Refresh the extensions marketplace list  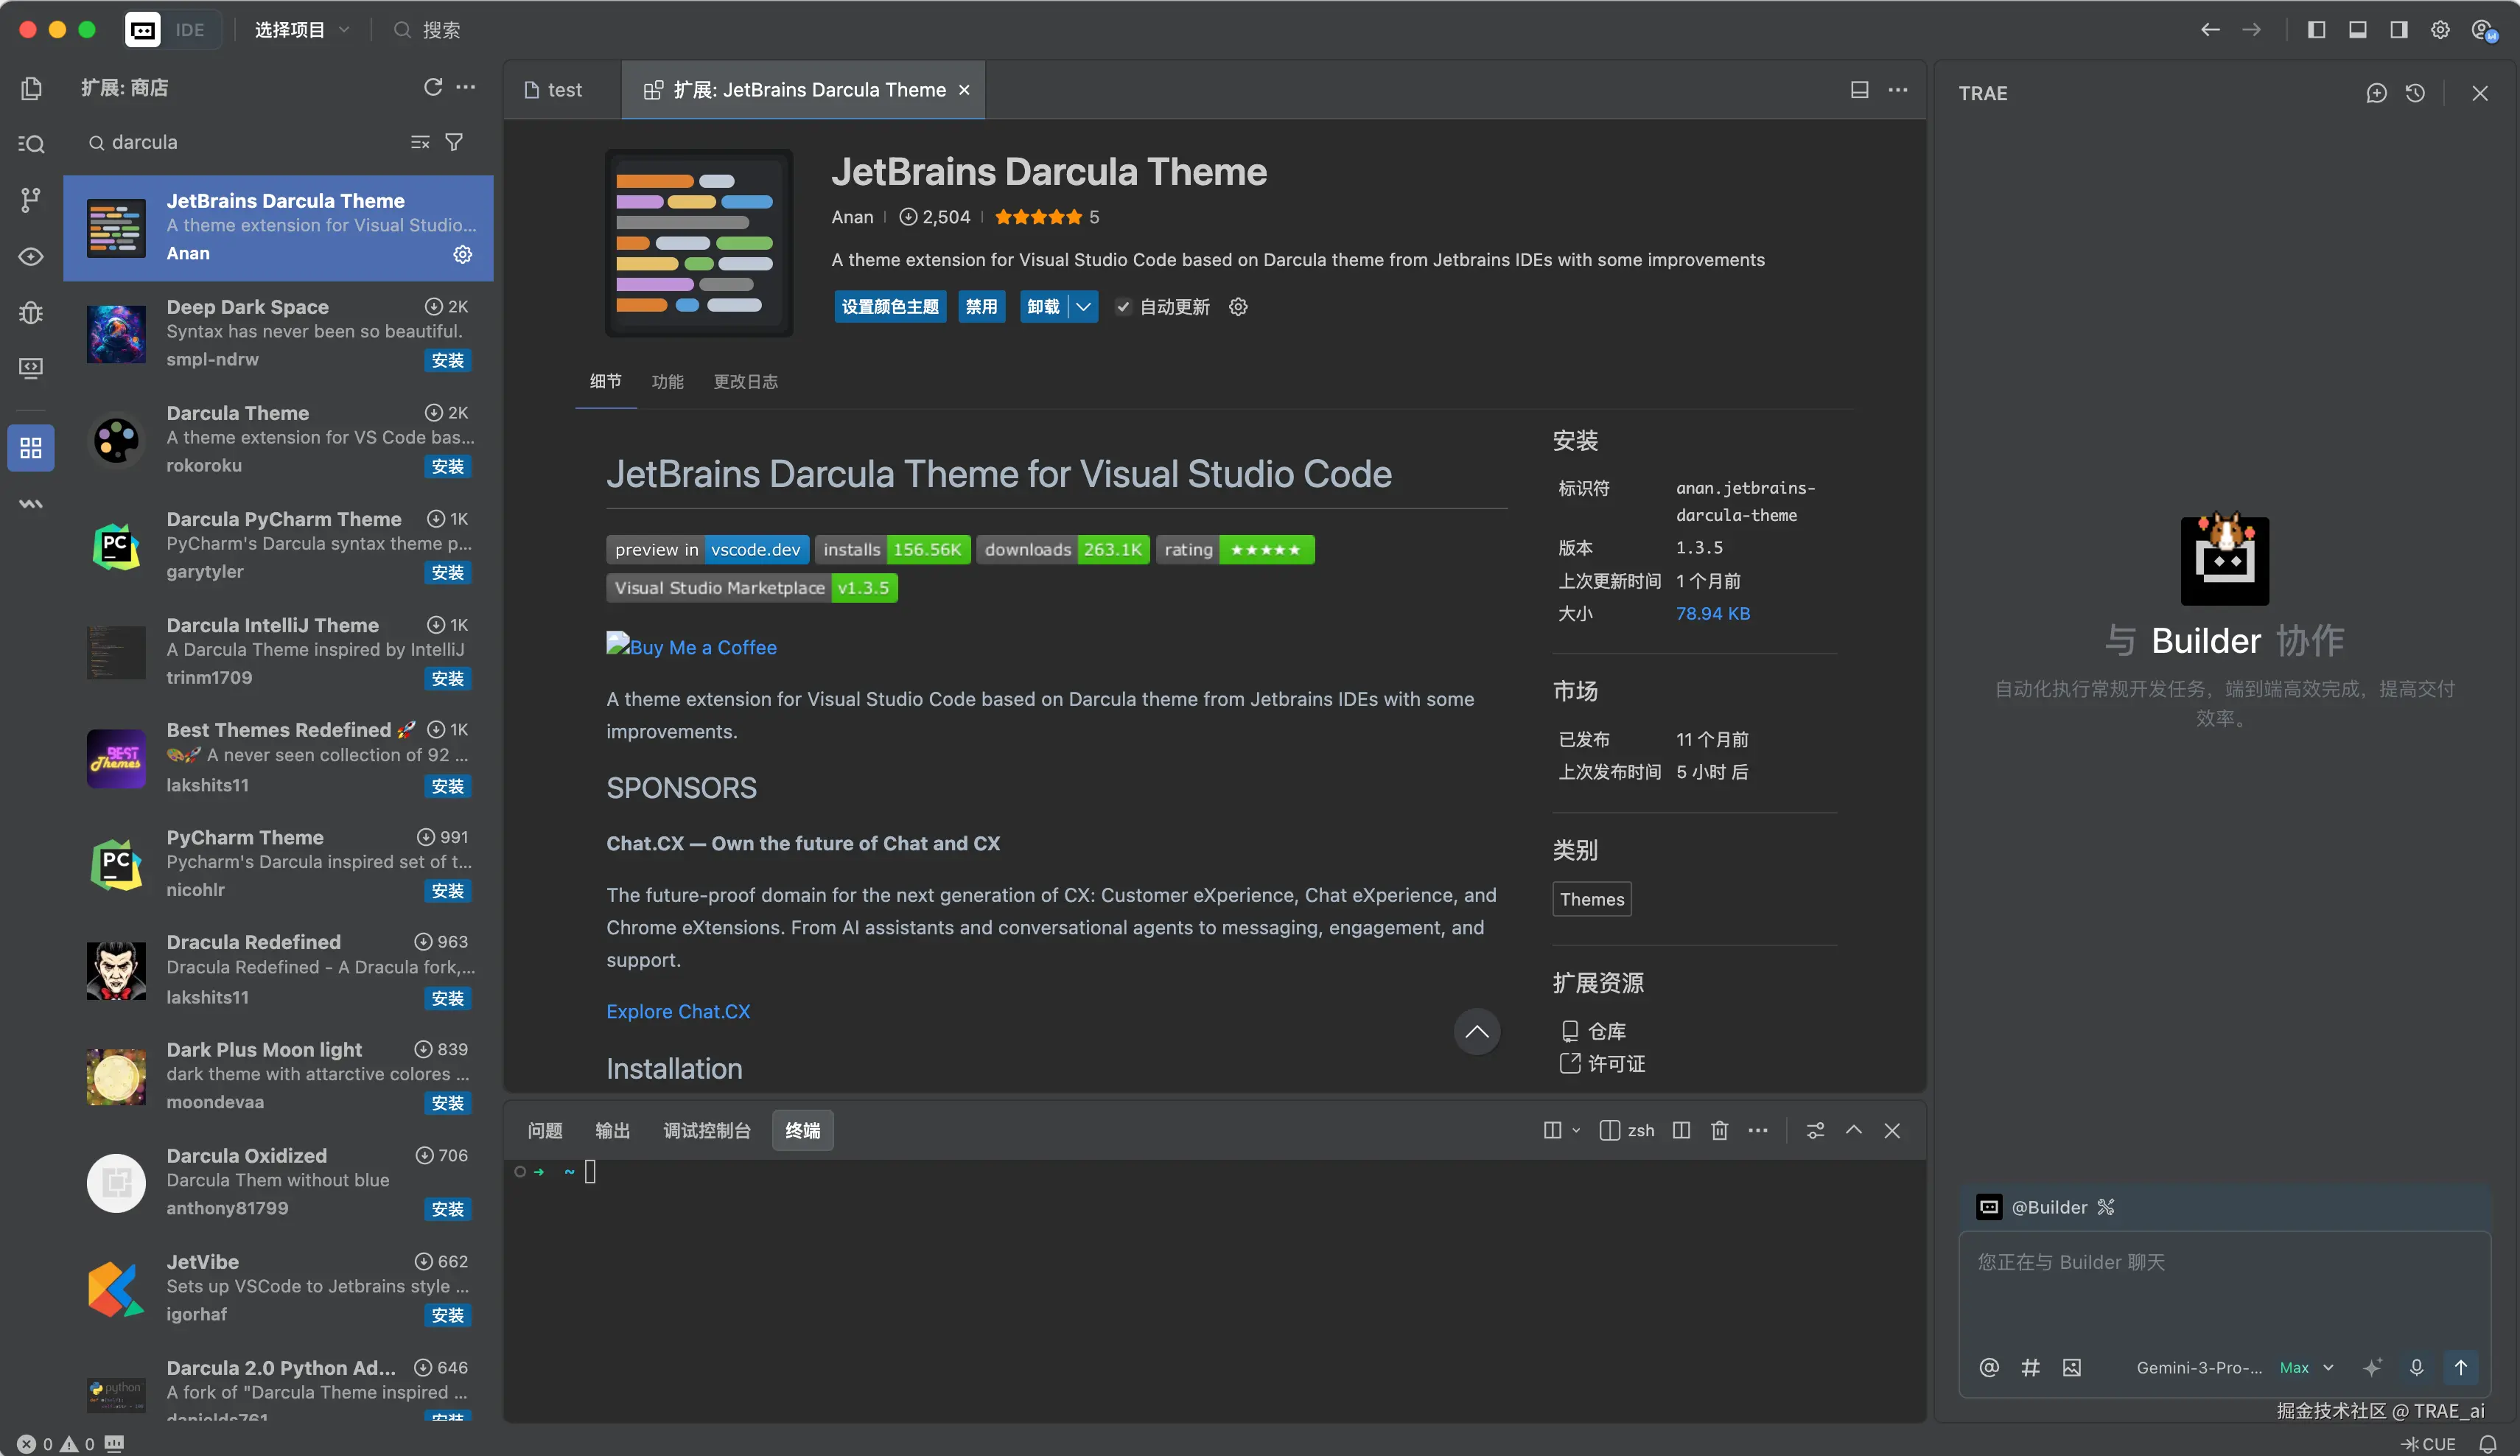point(432,88)
